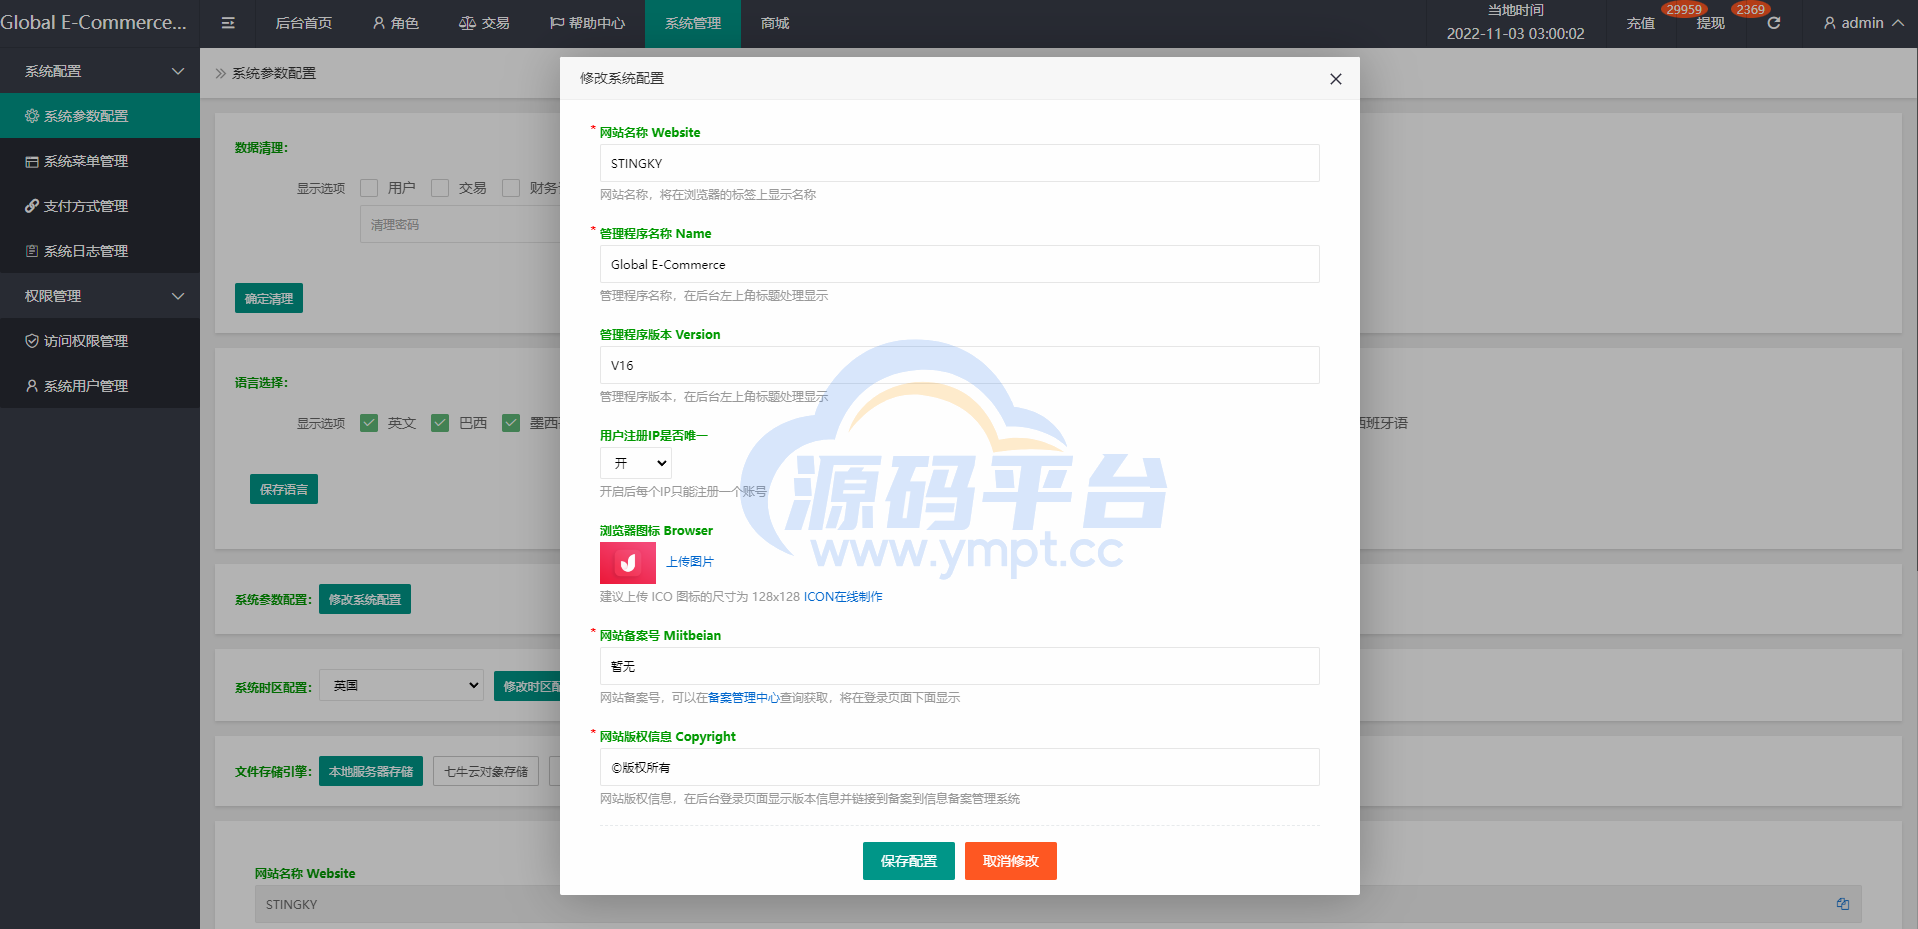Check the 用户 data cleanup checkbox
Viewport: 1918px width, 929px height.
(369, 188)
